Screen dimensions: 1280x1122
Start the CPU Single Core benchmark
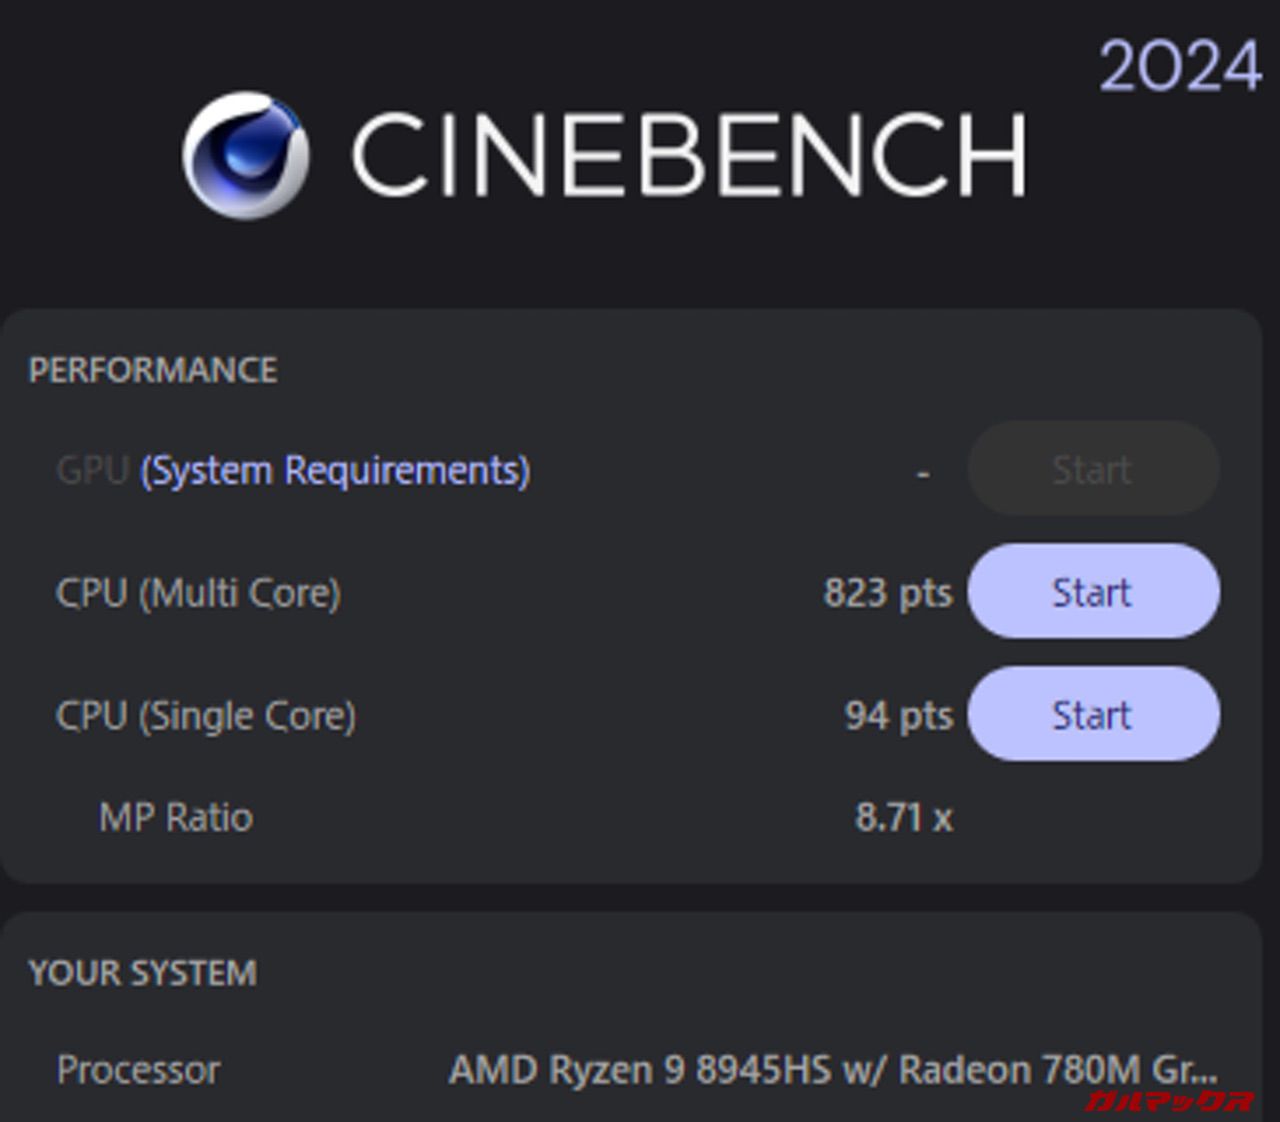click(1092, 715)
